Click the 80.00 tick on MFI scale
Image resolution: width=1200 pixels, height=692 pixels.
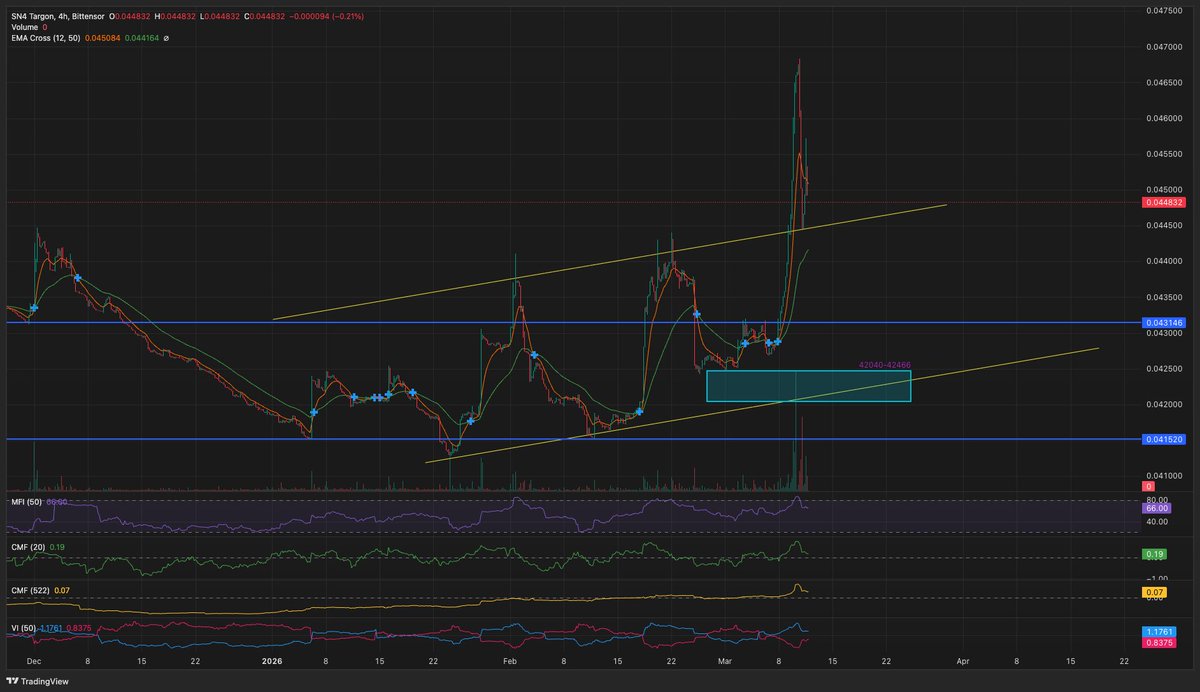click(x=1155, y=500)
